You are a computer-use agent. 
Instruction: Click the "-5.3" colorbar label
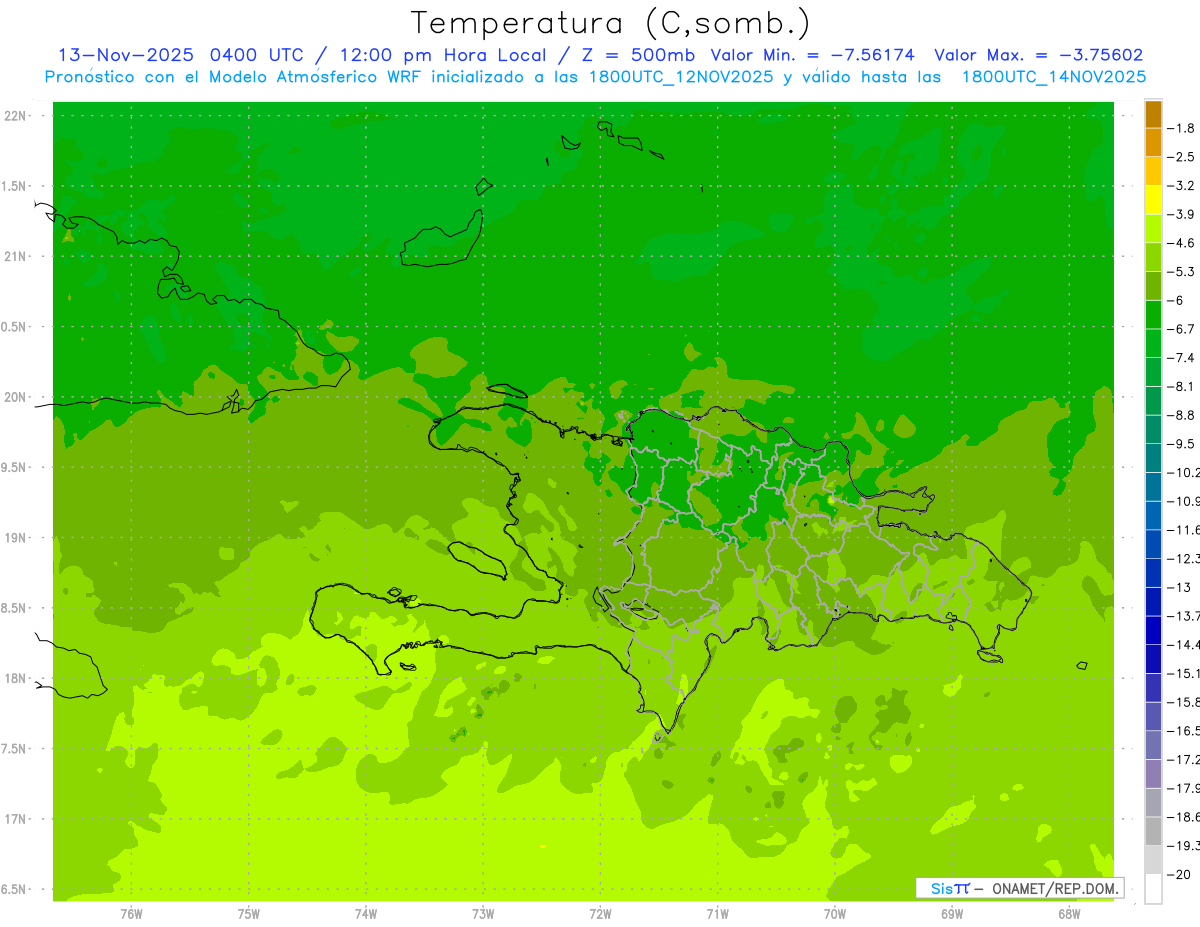point(1182,272)
